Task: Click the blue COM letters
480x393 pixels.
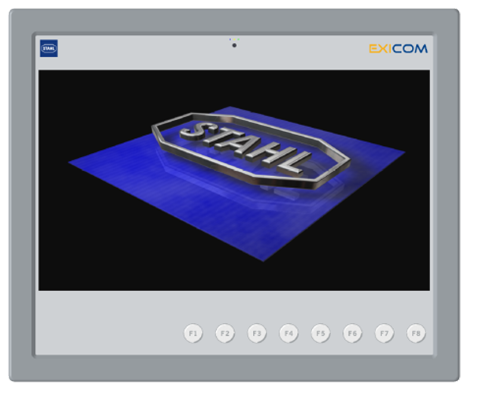Action: (x=410, y=49)
